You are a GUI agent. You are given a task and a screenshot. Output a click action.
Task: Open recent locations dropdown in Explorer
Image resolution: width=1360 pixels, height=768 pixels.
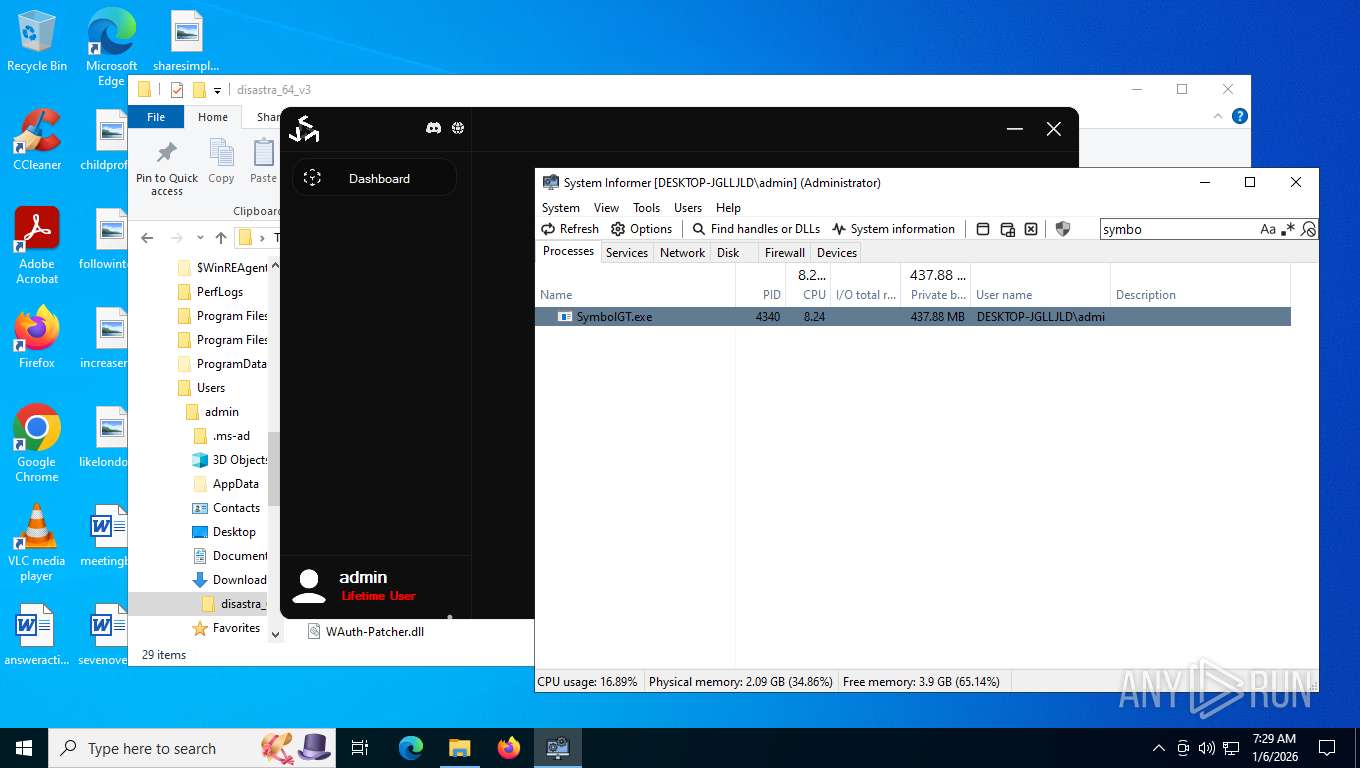[200, 238]
